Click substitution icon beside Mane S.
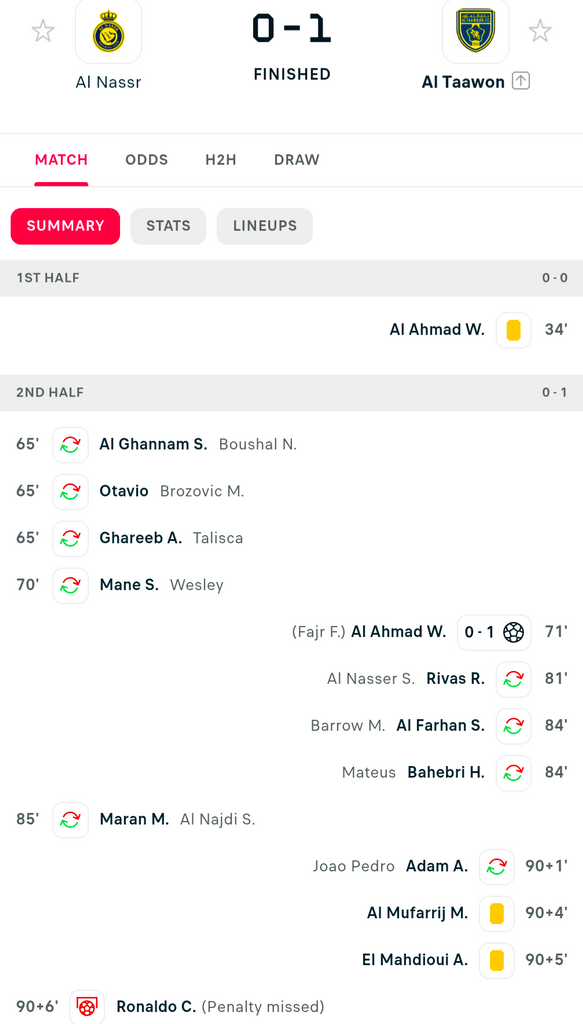Viewport: 583px width, 1024px height. [x=71, y=585]
